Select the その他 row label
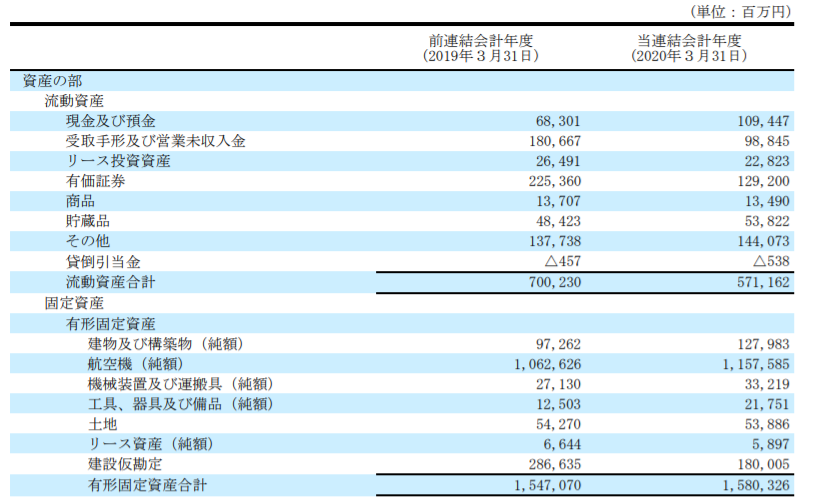This screenshot has height=497, width=839. 88,241
